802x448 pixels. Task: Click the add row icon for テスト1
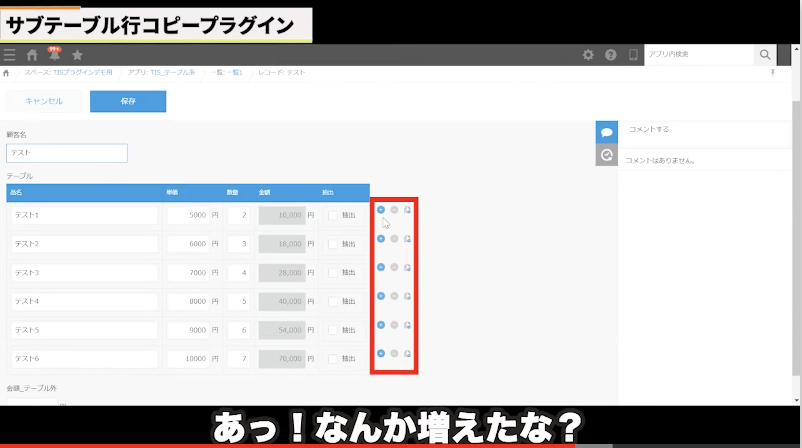(x=381, y=210)
